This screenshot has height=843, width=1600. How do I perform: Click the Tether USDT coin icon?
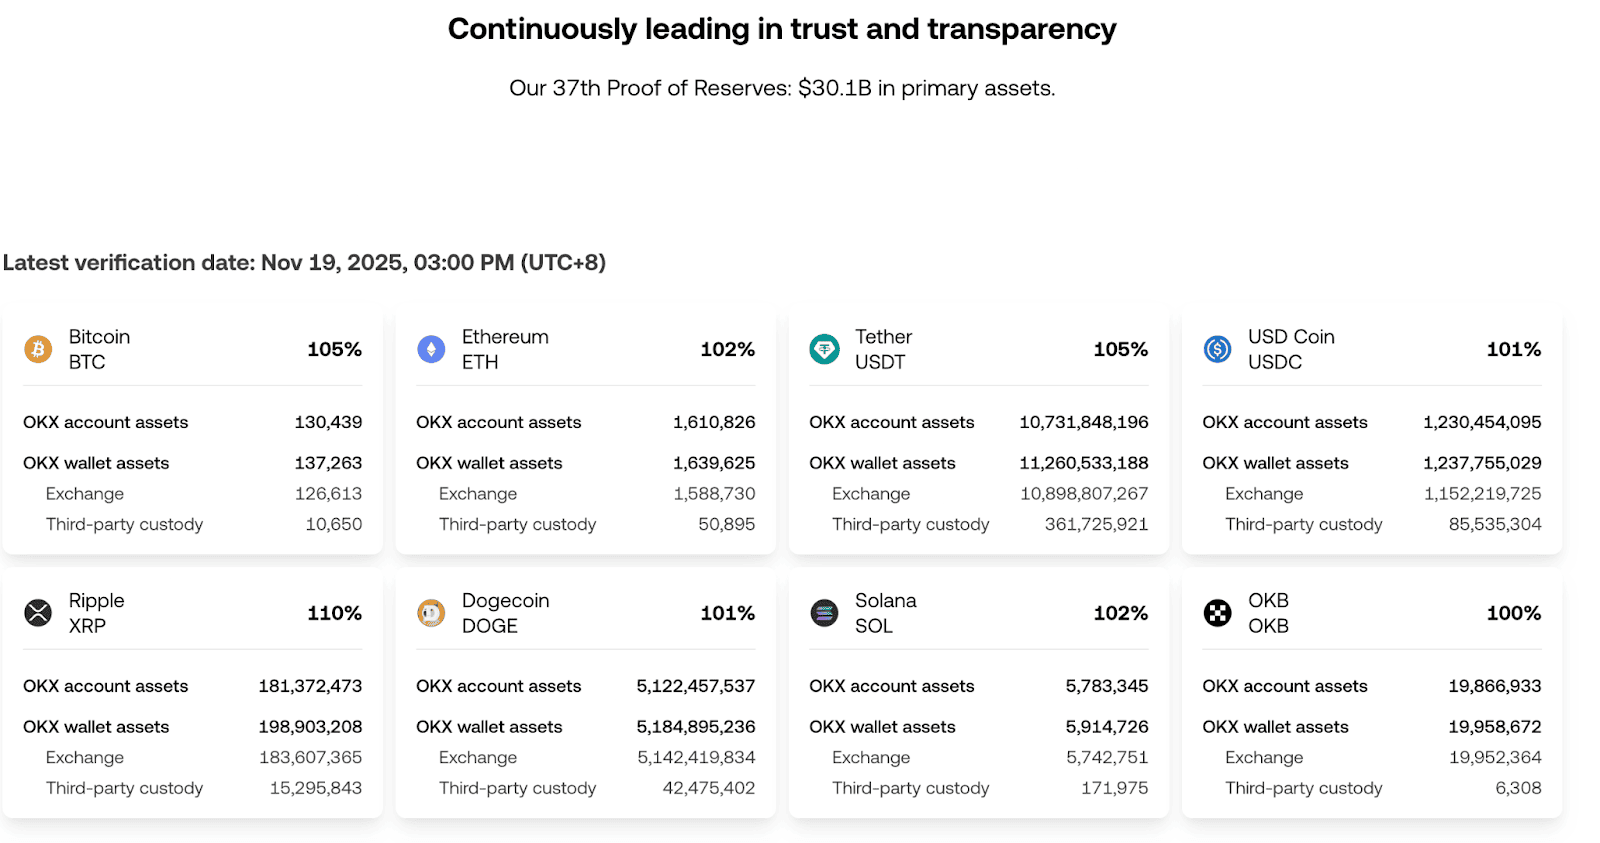point(824,349)
